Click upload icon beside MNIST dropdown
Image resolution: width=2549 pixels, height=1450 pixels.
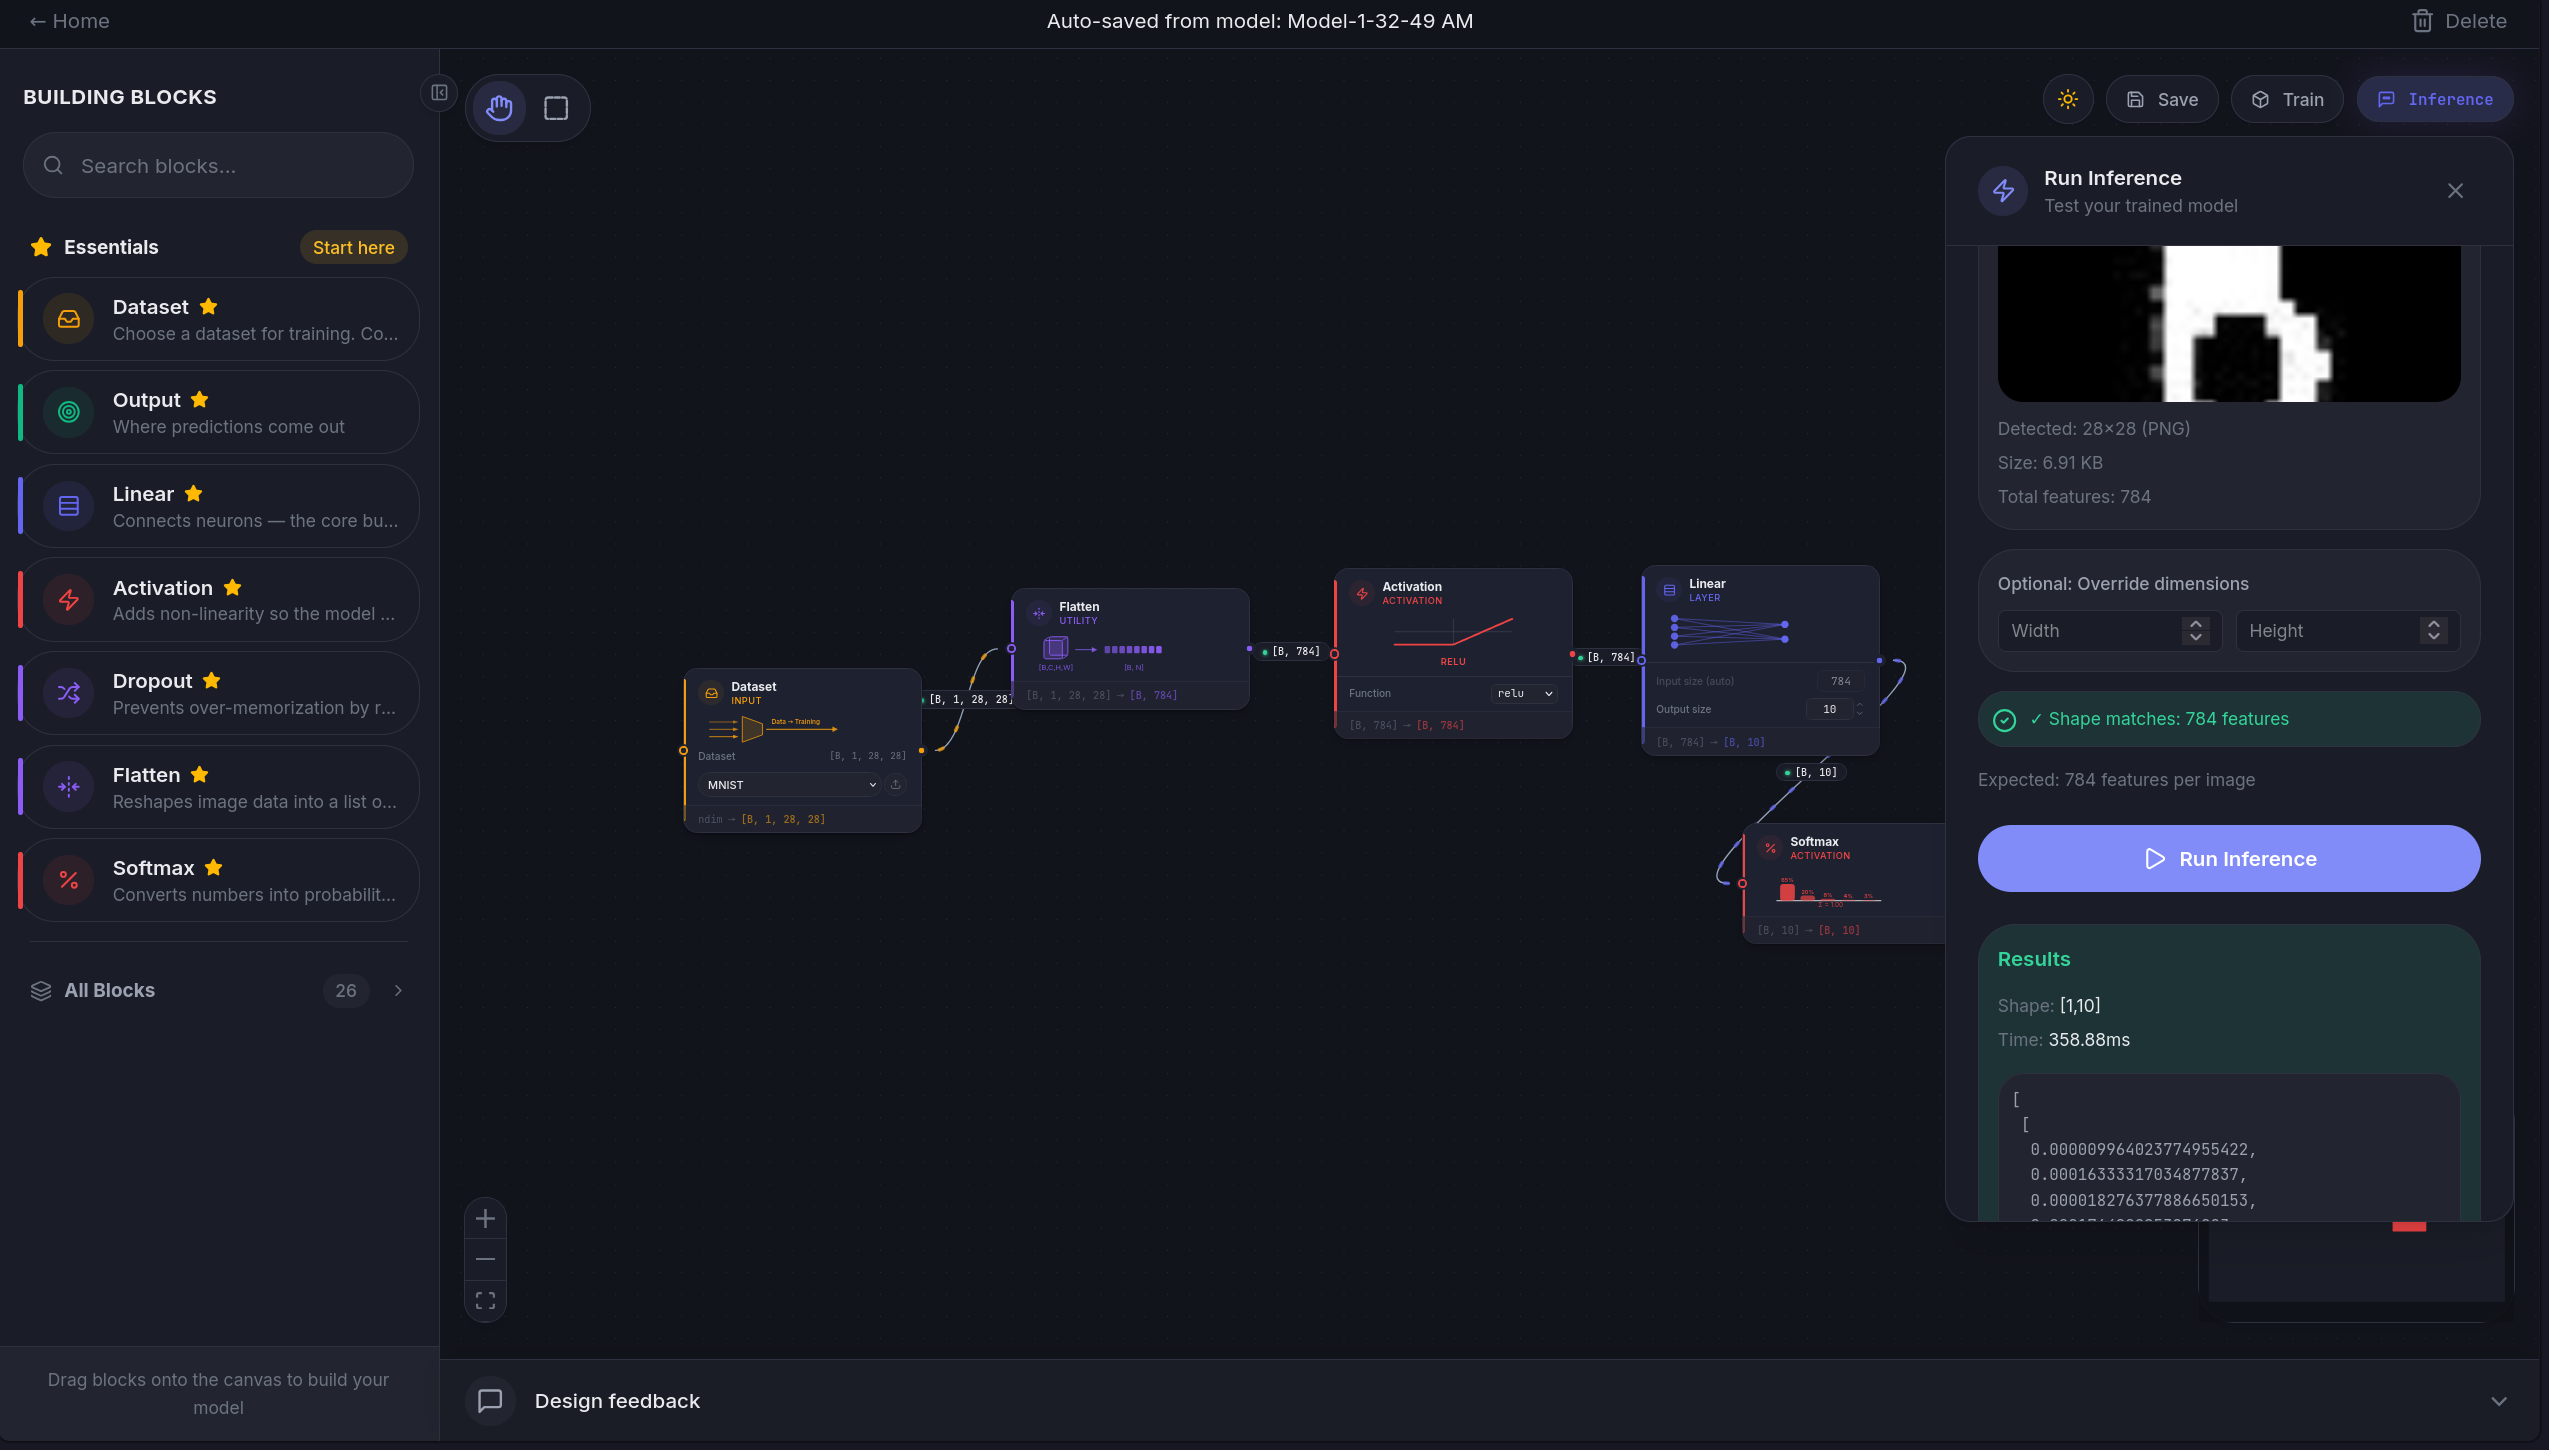896,785
